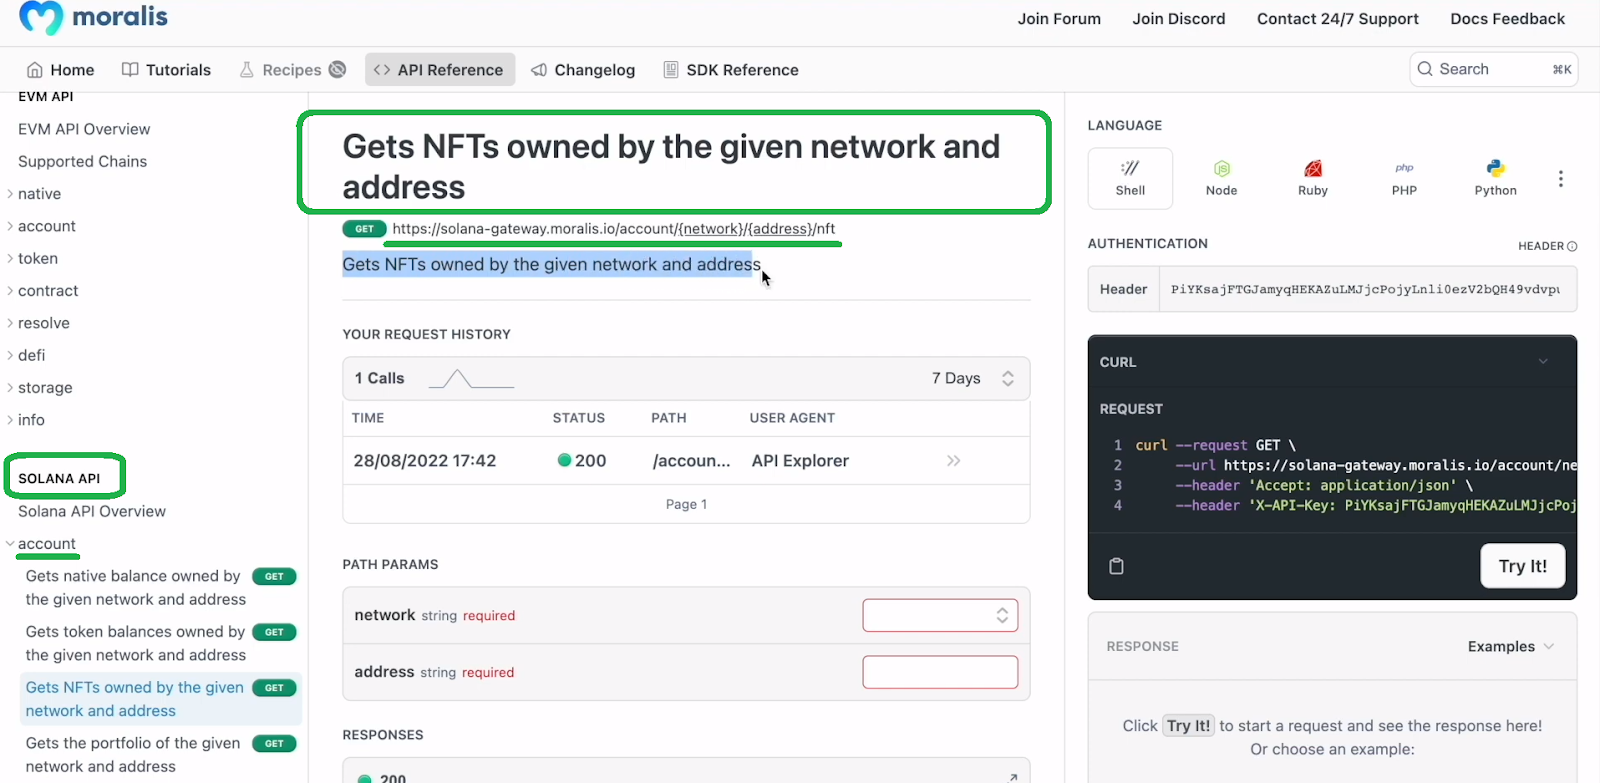This screenshot has height=783, width=1600.
Task: Open the Join Forum link
Action: coord(1059,19)
